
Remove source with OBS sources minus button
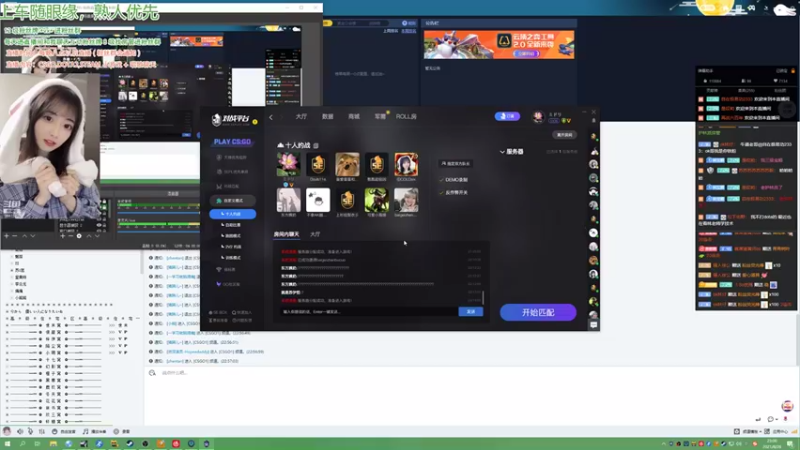[x=70, y=236]
